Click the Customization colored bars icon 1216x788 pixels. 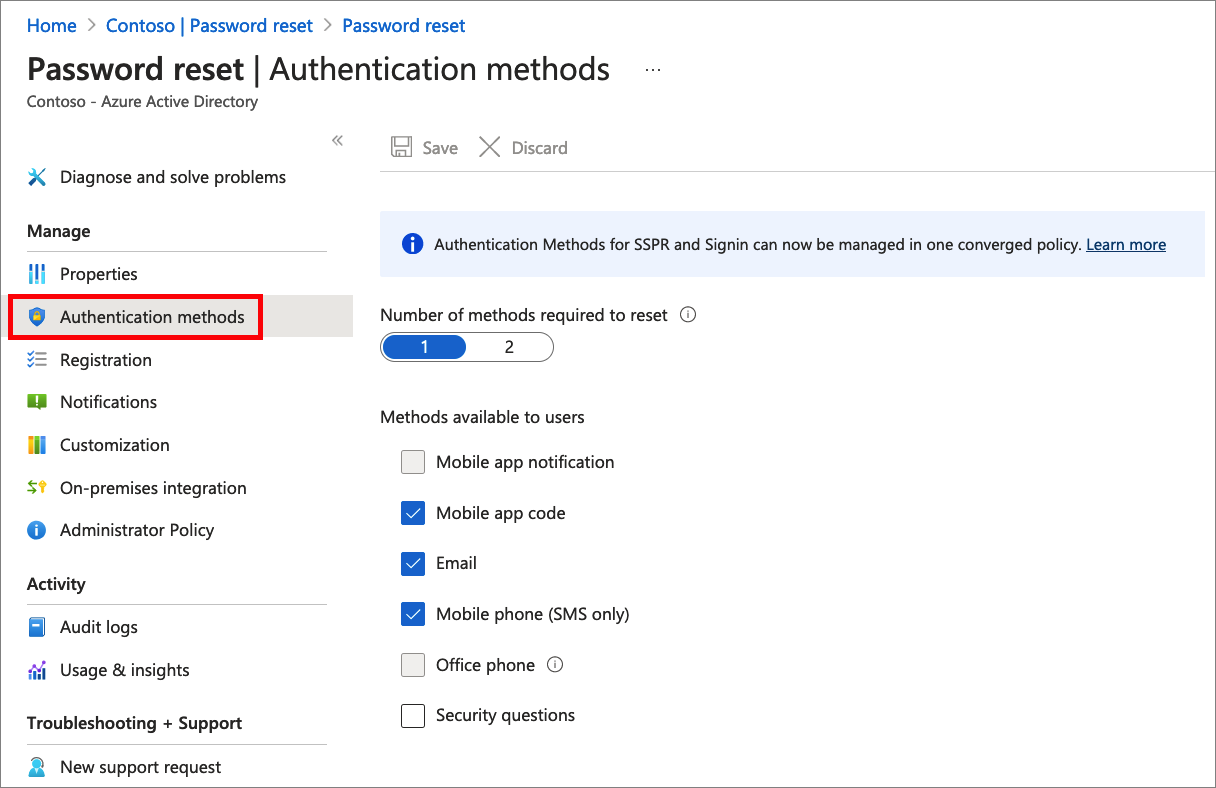pyautogui.click(x=37, y=445)
